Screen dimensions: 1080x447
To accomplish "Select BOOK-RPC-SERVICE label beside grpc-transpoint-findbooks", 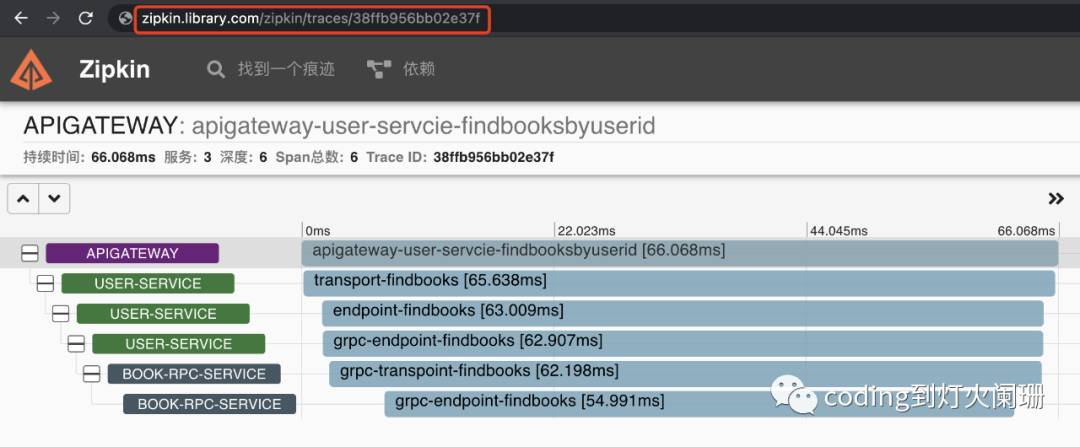I will coord(194,374).
